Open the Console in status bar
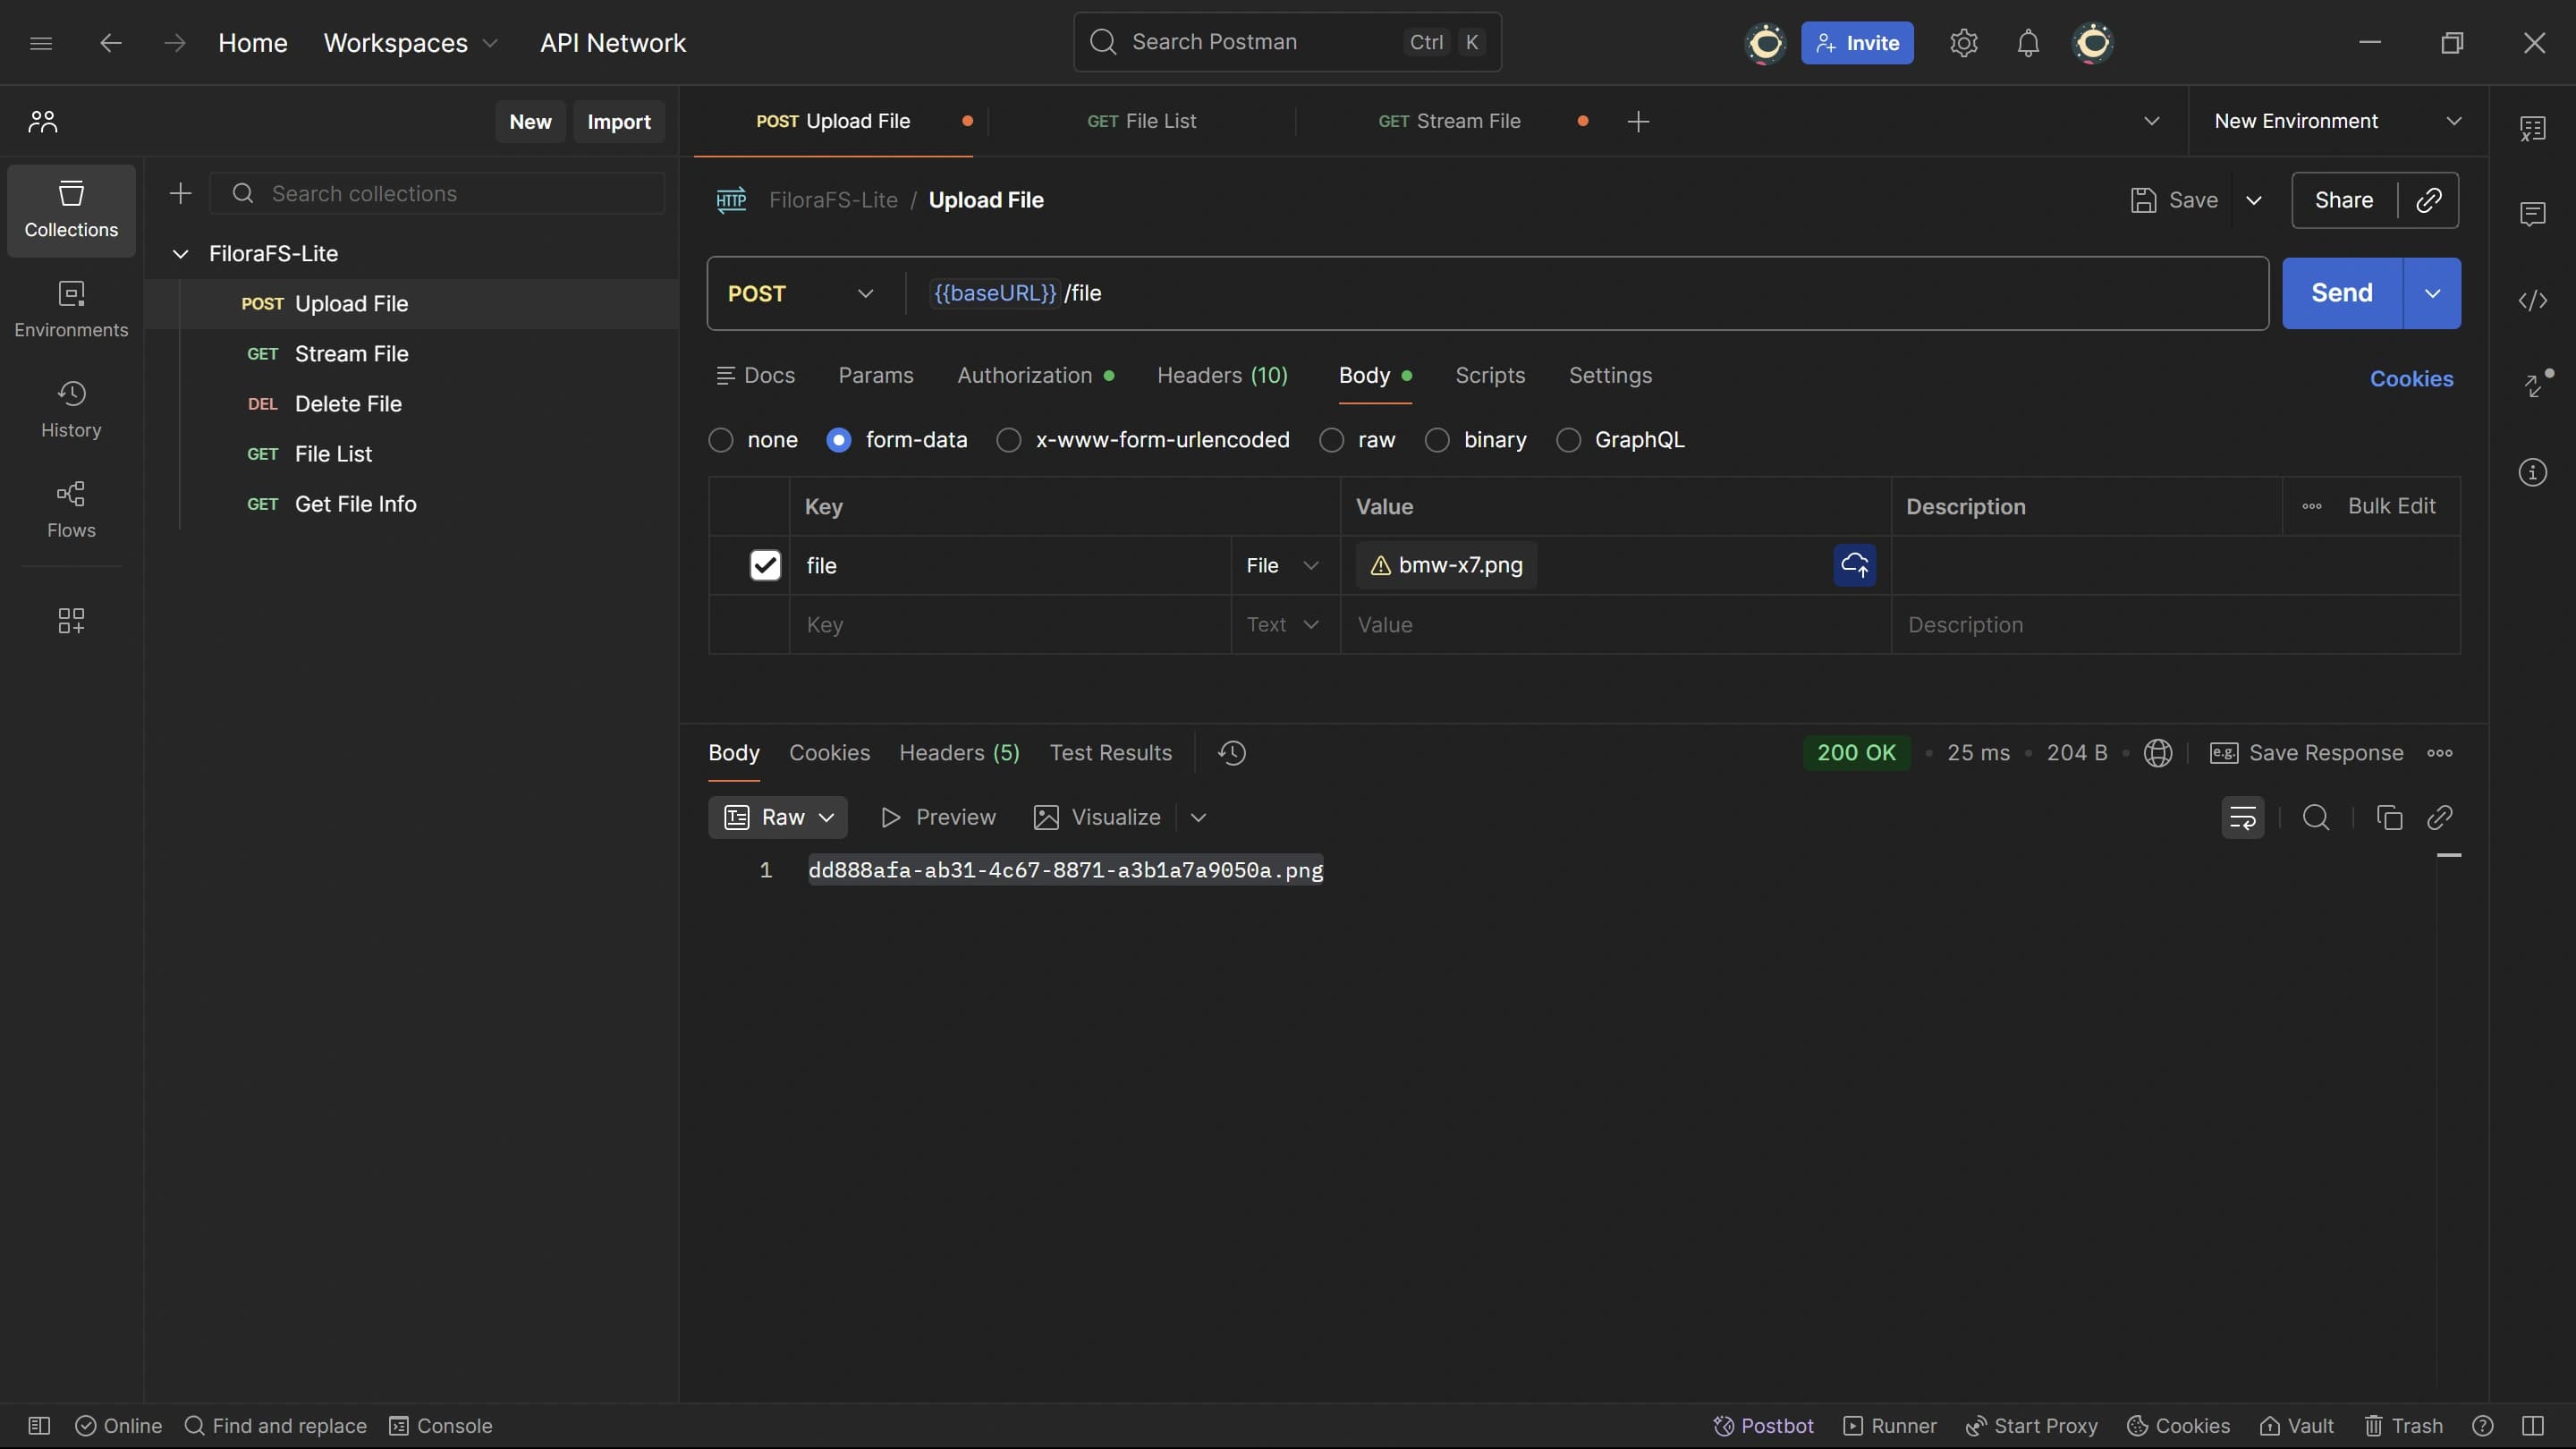 pos(440,1426)
